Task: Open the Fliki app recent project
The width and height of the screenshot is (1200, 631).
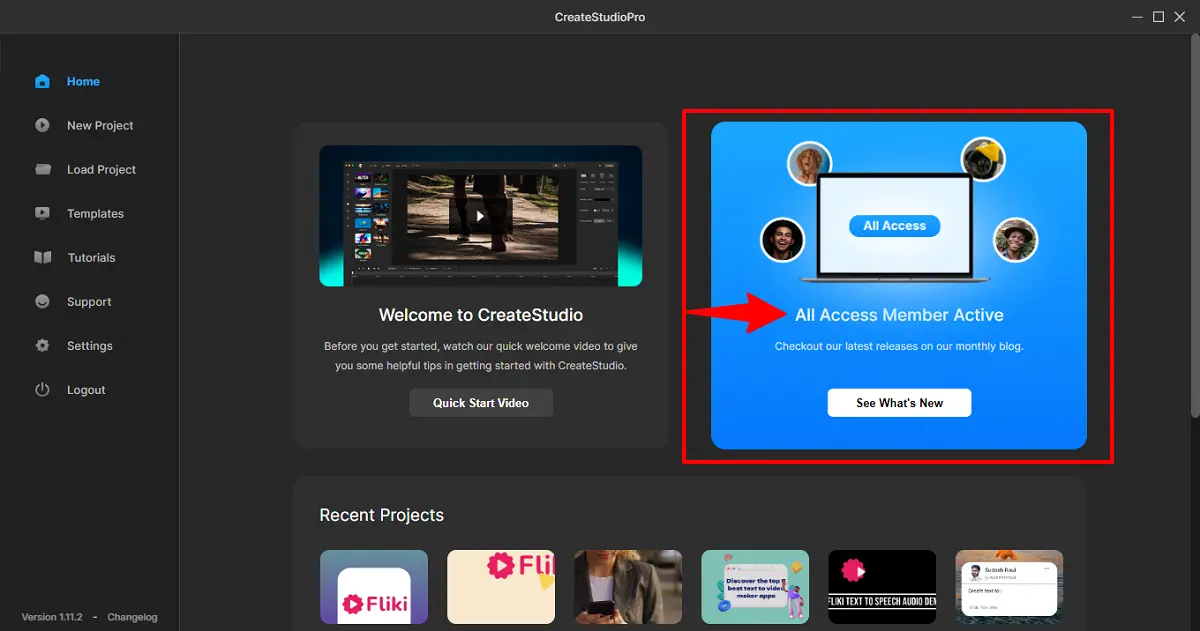Action: [374, 586]
